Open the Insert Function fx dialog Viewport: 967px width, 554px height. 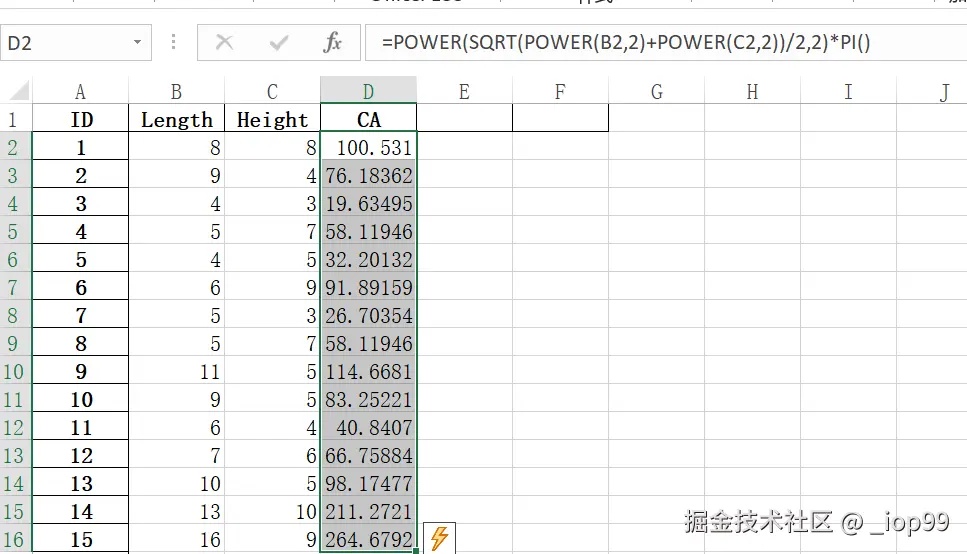pyautogui.click(x=332, y=43)
